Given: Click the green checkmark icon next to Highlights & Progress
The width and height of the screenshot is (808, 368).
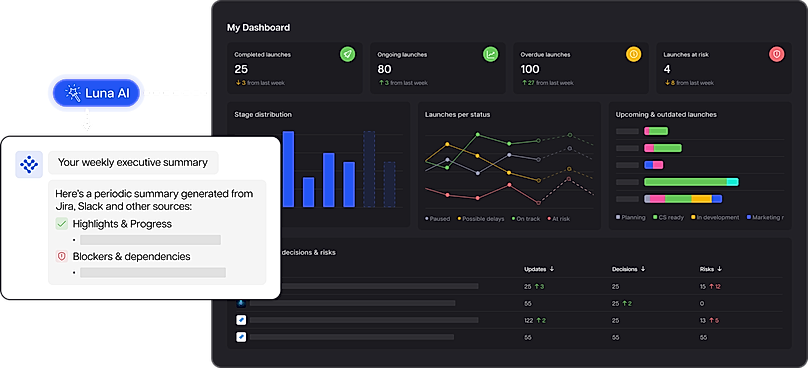Looking at the screenshot, I should (62, 224).
